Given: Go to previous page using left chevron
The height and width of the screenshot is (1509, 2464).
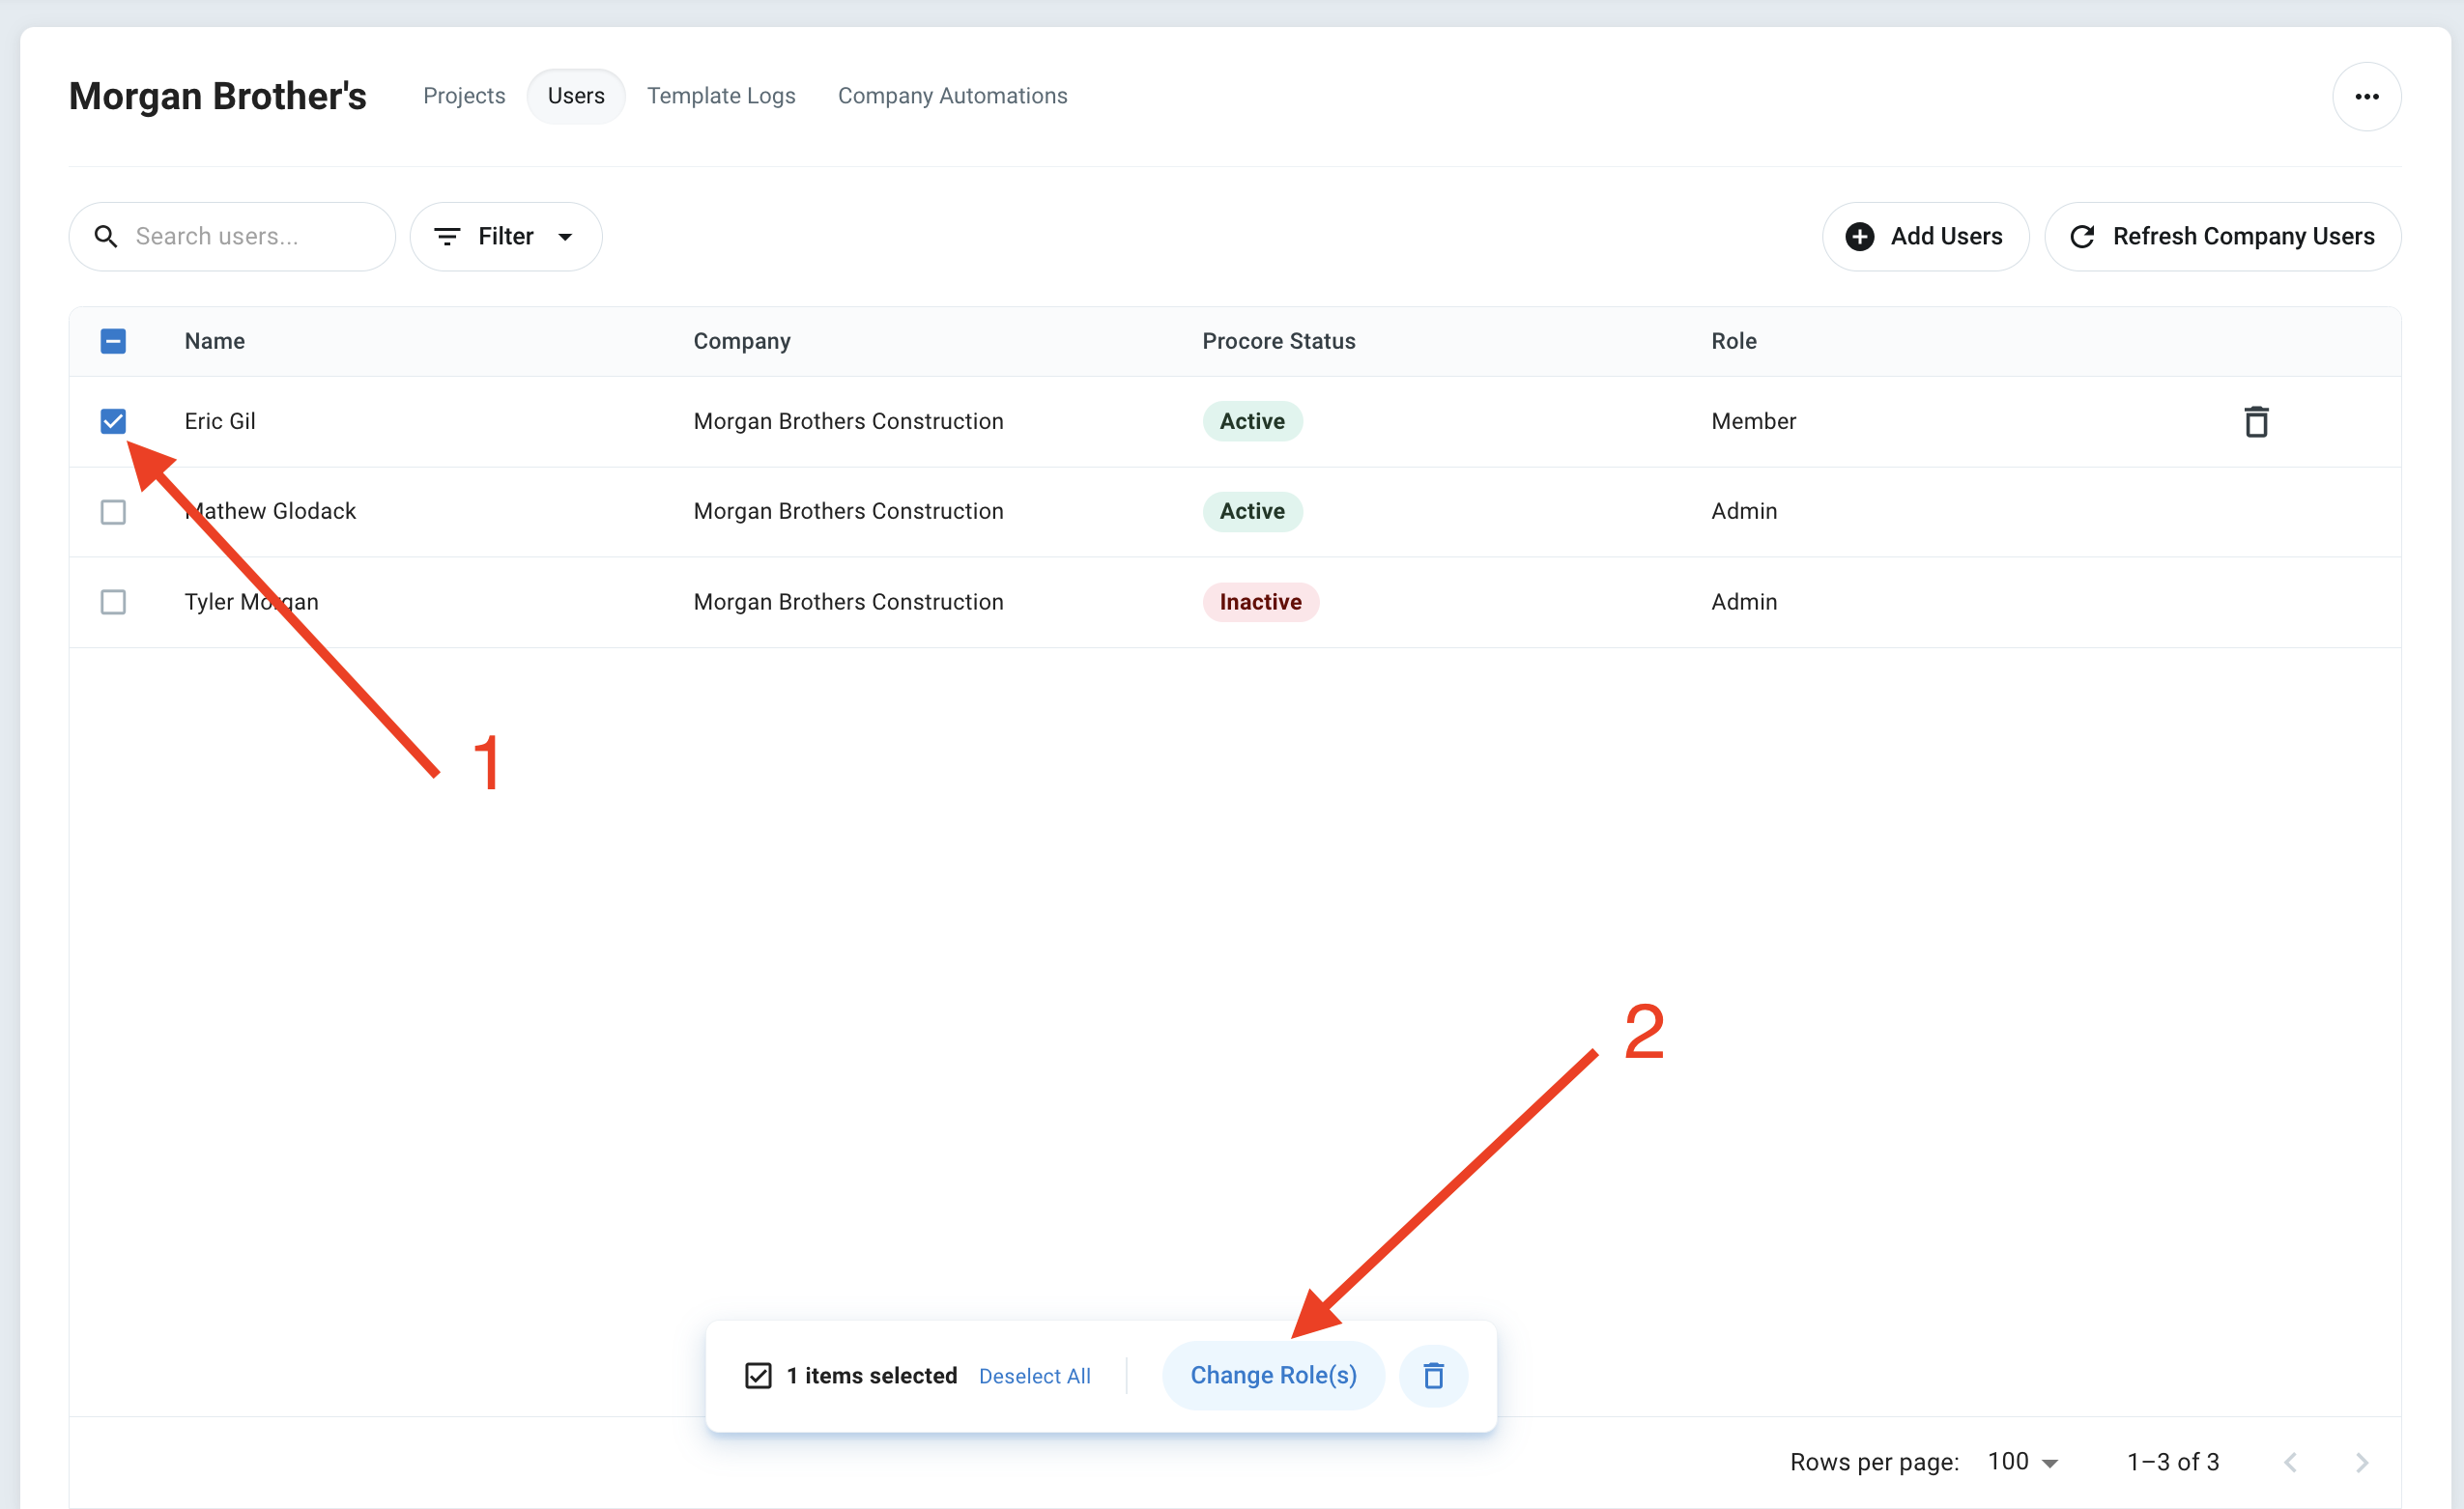Looking at the screenshot, I should click(2290, 1463).
